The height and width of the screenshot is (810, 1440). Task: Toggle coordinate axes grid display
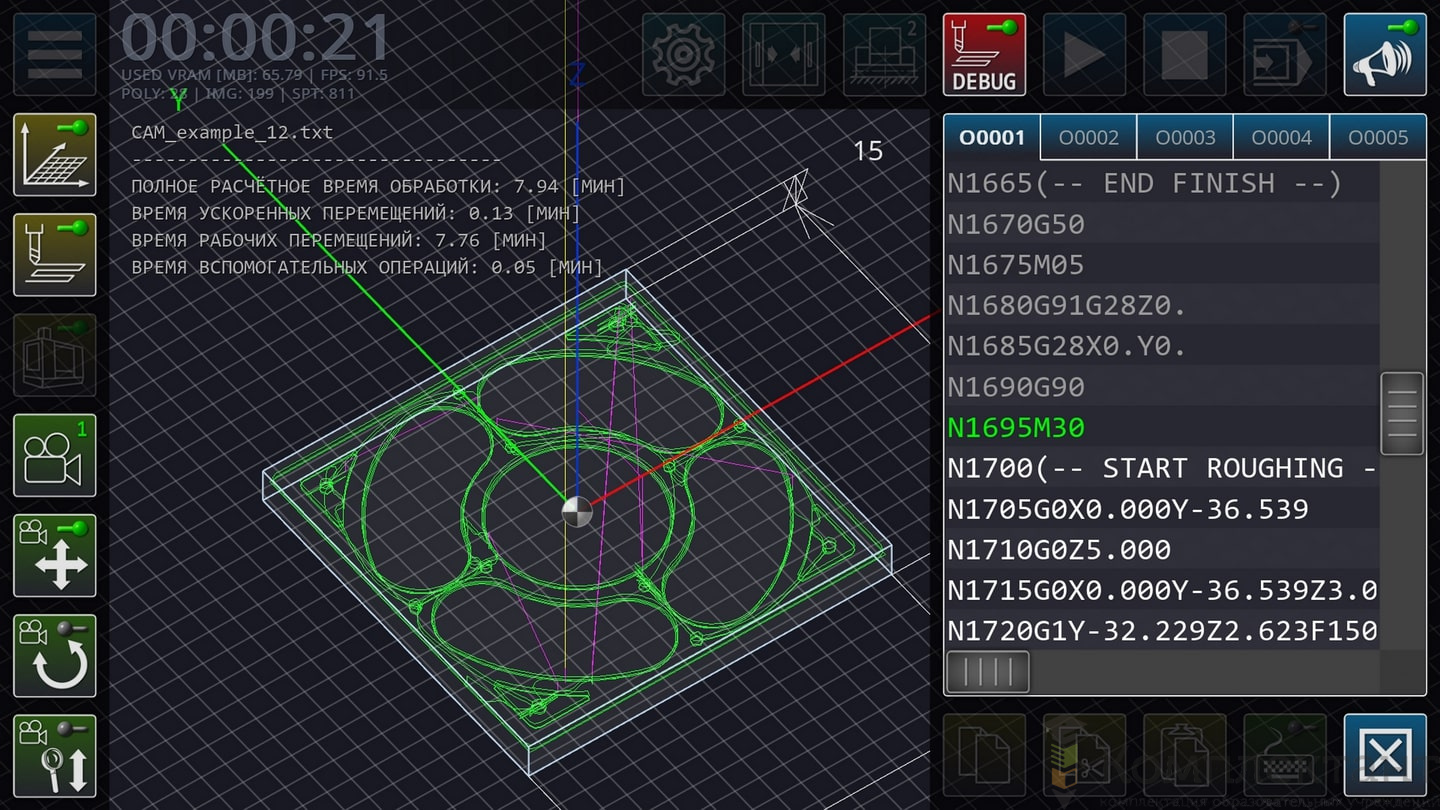tap(54, 154)
